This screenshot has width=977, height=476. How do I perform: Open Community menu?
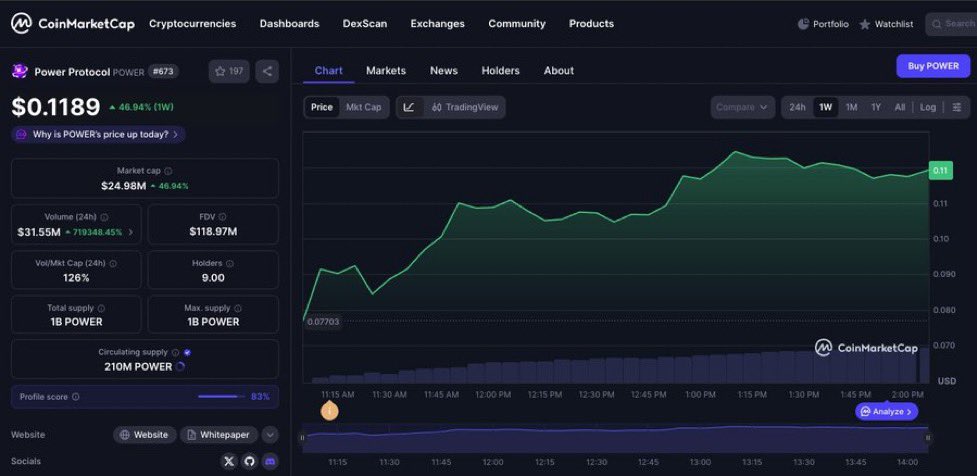pos(517,24)
